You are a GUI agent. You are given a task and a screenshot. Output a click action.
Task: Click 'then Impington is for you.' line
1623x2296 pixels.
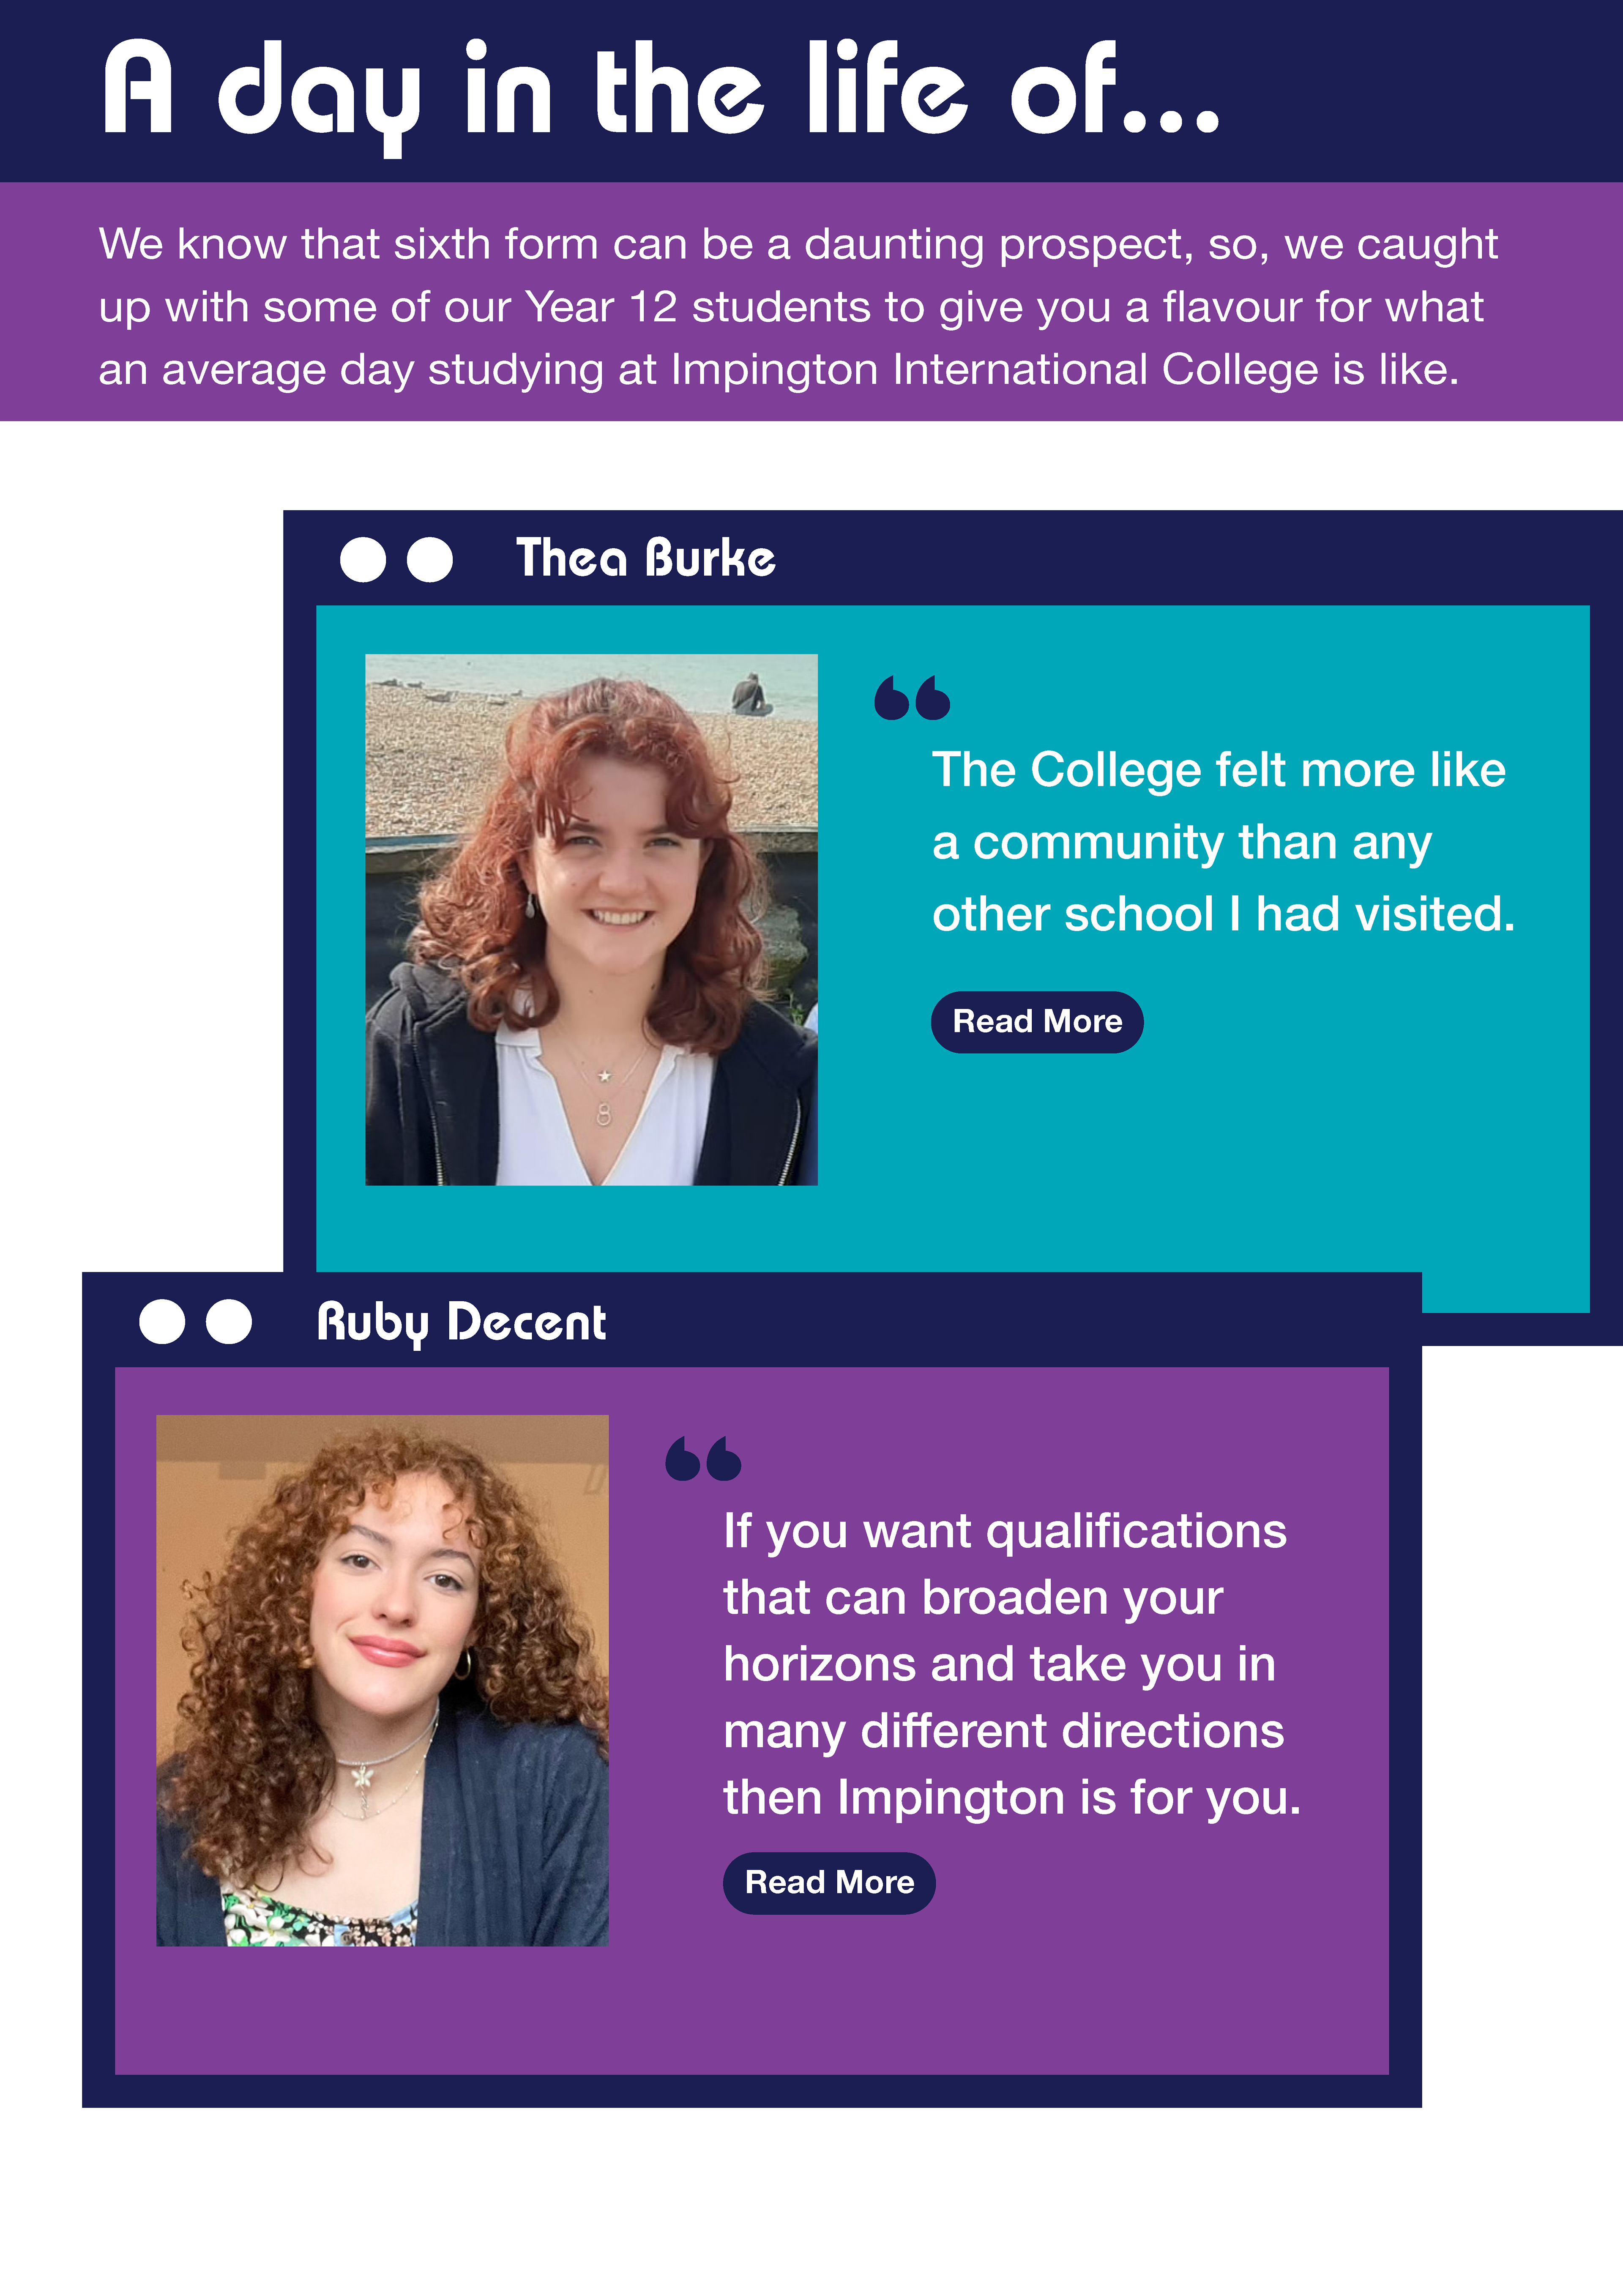1012,1798
